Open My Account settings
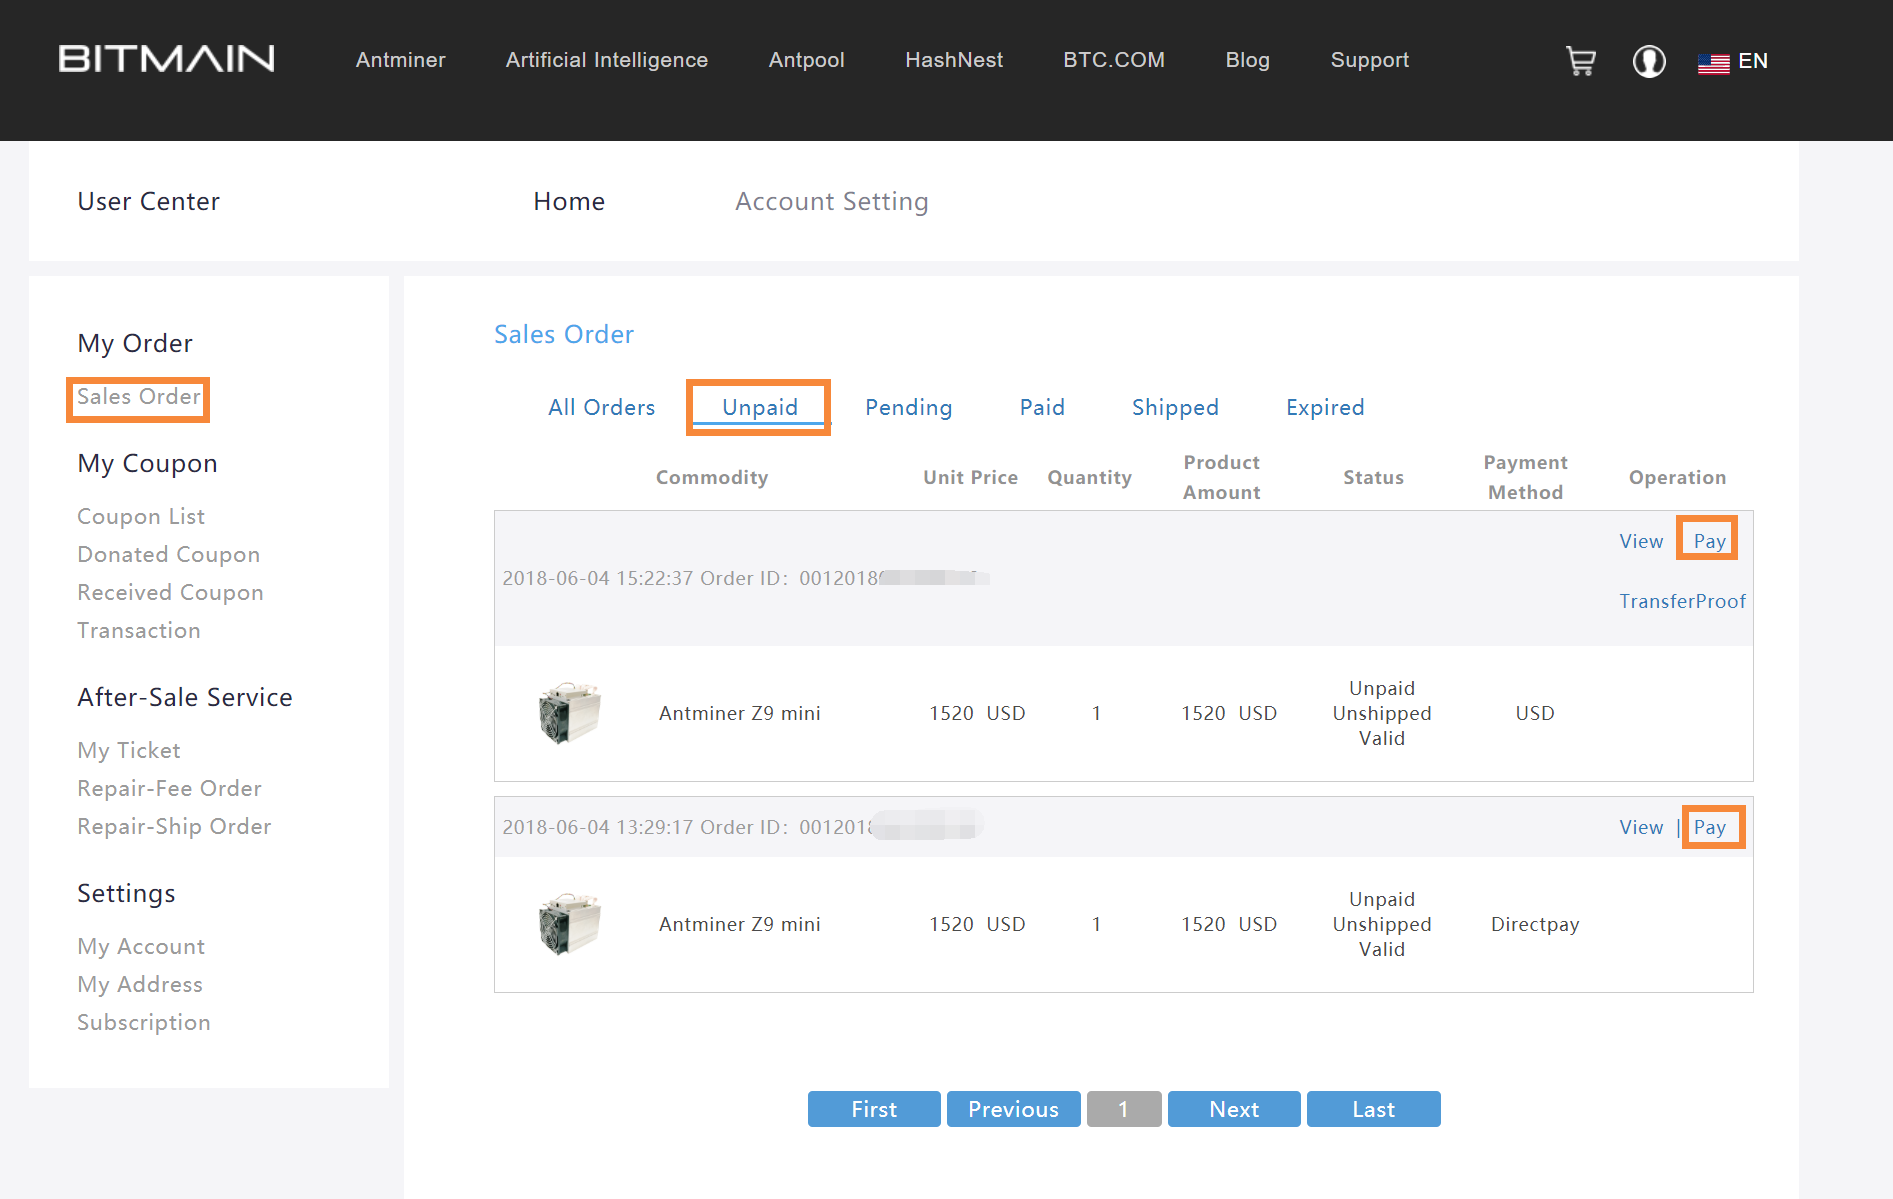 click(x=141, y=946)
